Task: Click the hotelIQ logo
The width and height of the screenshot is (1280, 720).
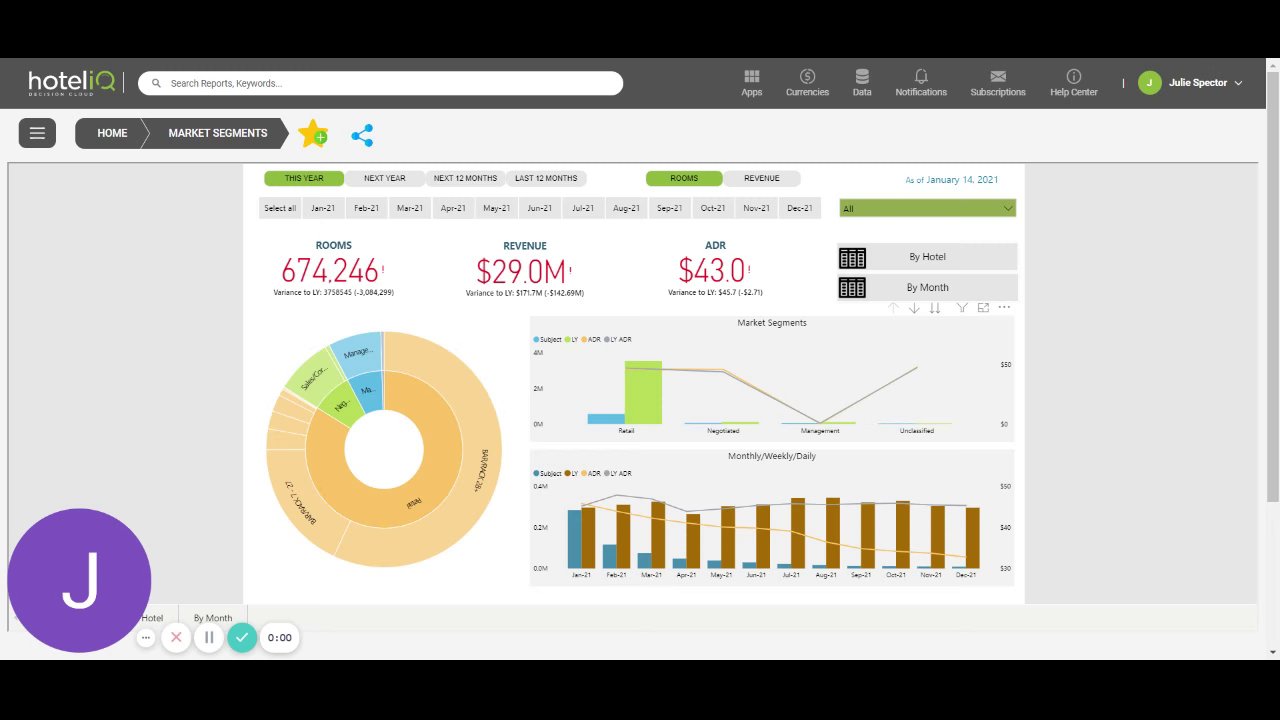Action: point(72,83)
